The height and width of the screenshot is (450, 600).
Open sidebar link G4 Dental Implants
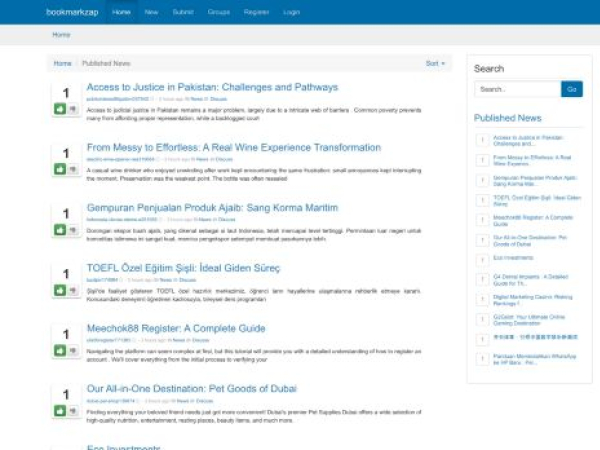[x=531, y=280]
